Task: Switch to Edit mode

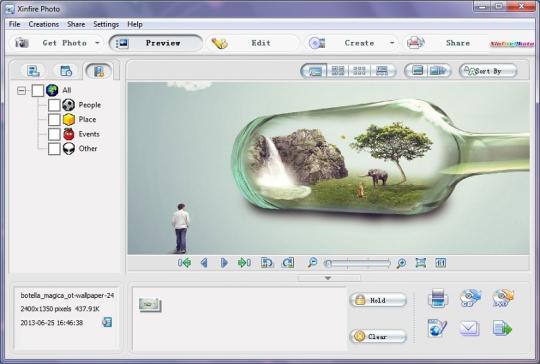Action: 252,43
